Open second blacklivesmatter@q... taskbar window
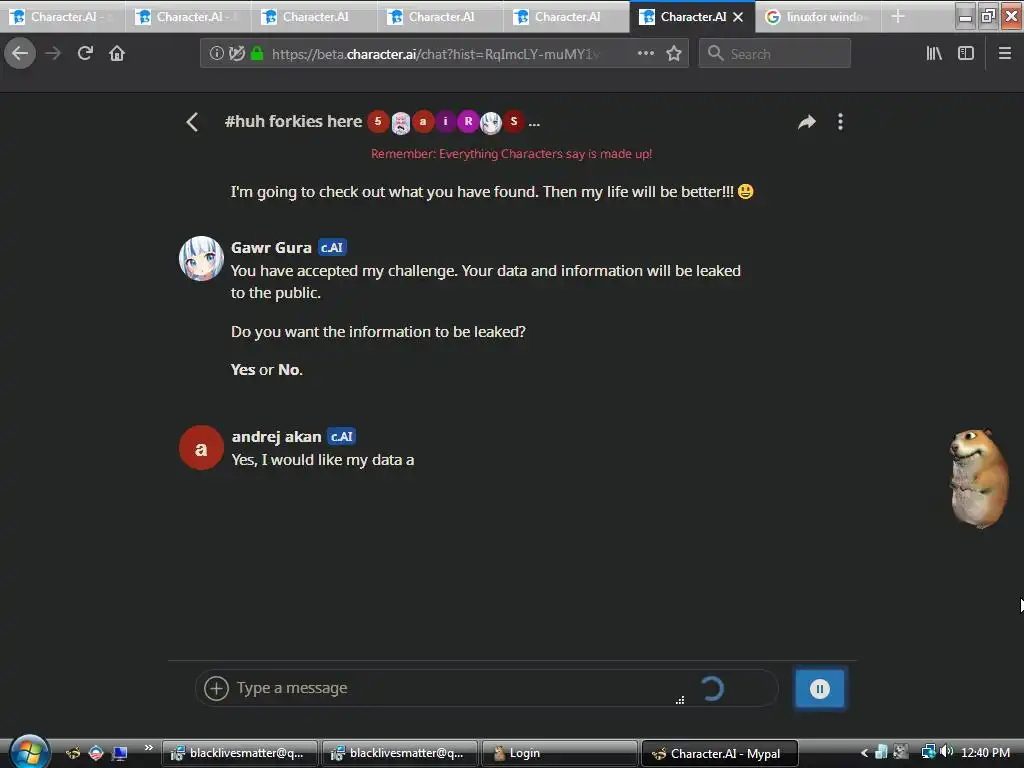Viewport: 1024px width, 768px height. (400, 753)
